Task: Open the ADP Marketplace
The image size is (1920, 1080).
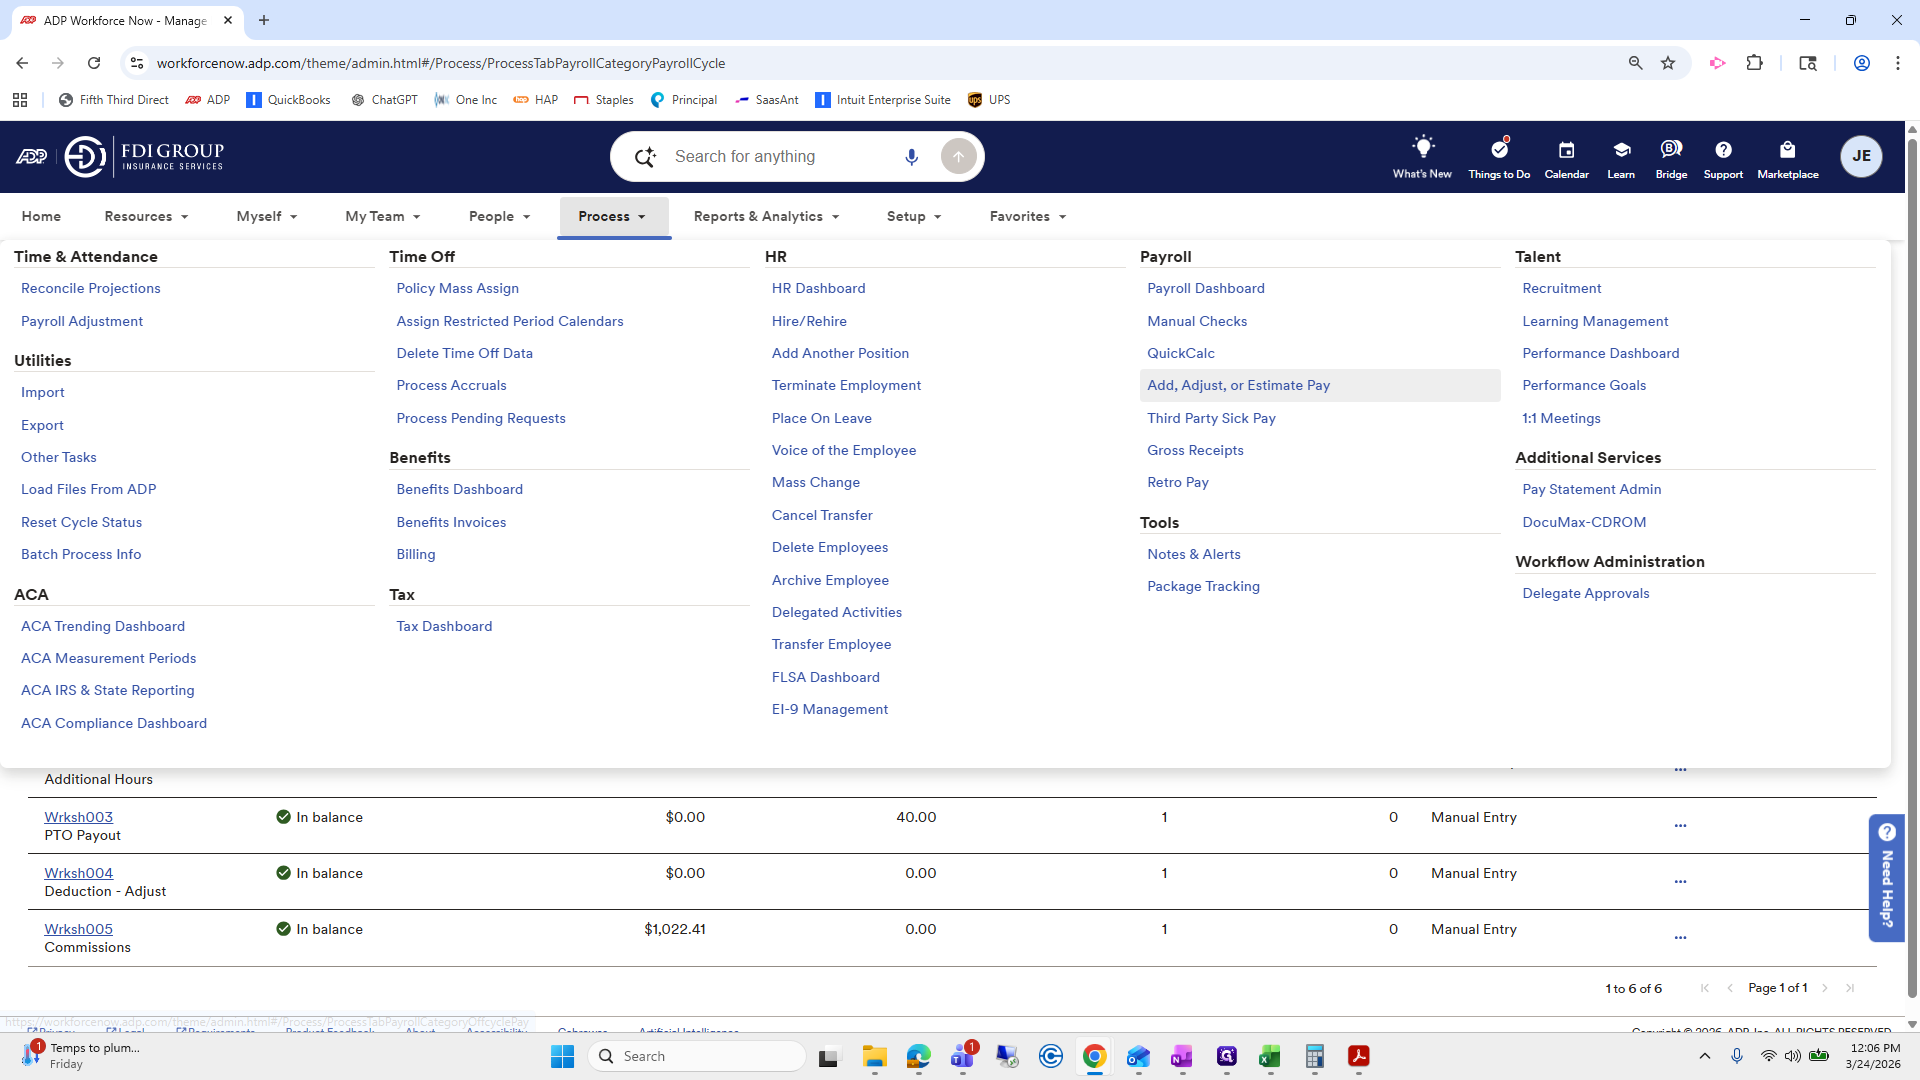Action: tap(1788, 156)
